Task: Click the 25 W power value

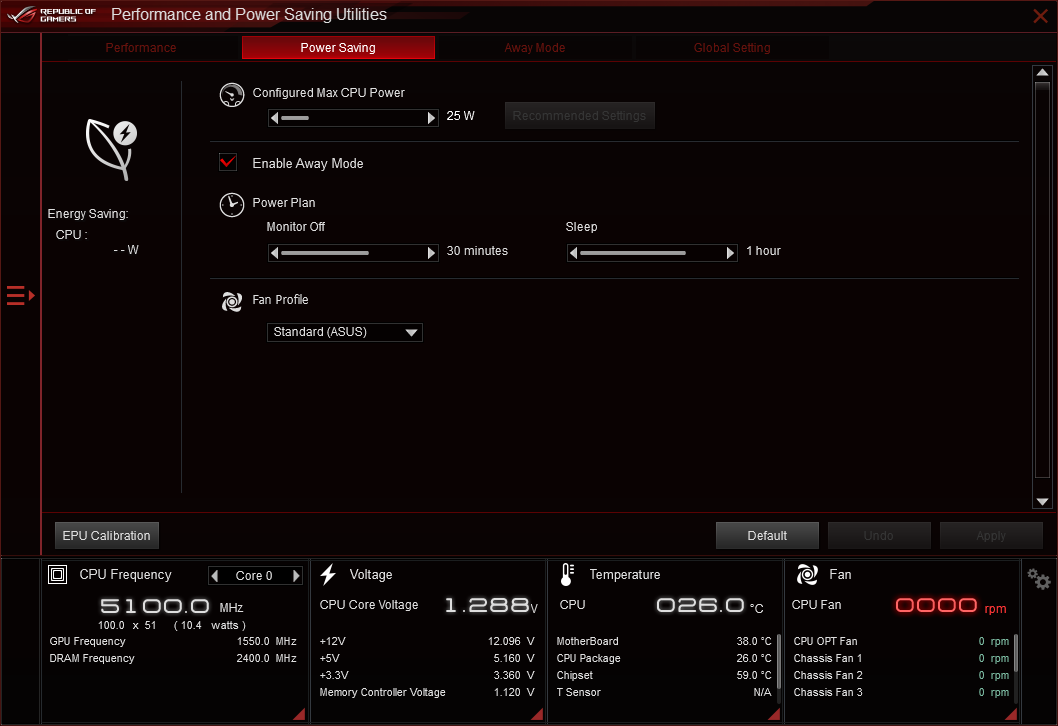Action: tap(460, 116)
